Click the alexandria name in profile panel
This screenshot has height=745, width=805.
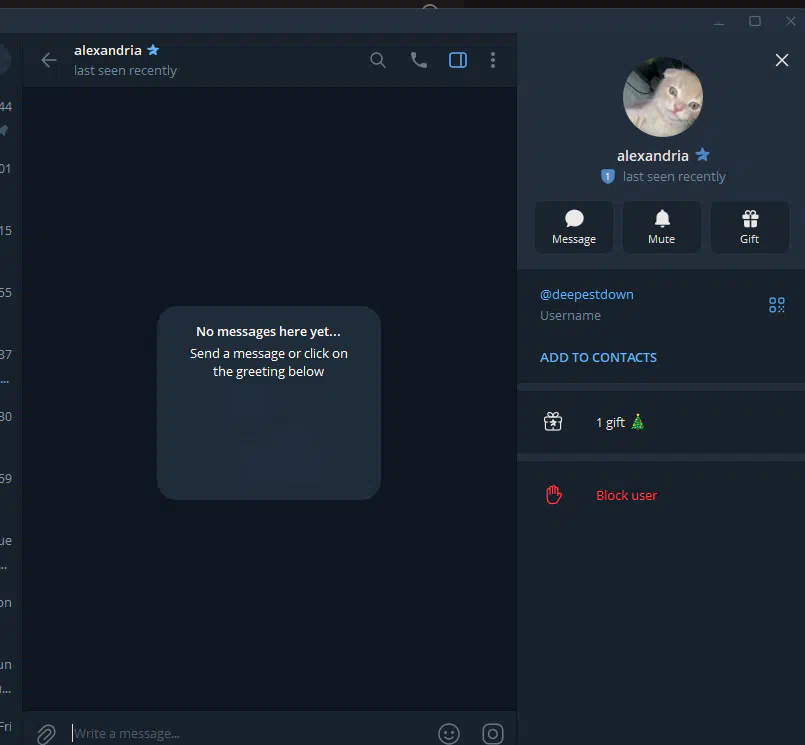(x=653, y=156)
